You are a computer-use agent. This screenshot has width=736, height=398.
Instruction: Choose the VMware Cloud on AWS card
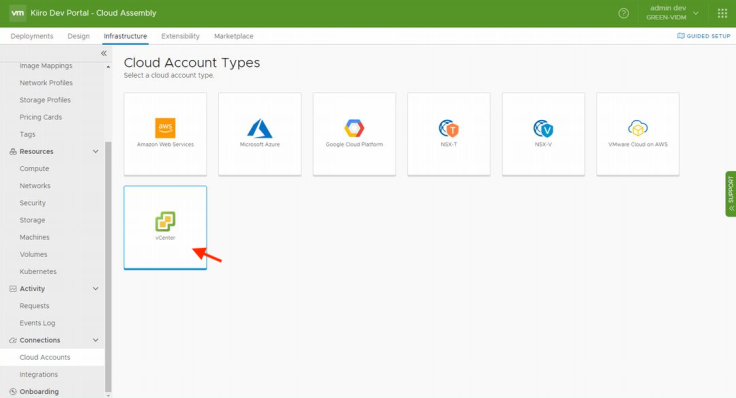[638, 134]
